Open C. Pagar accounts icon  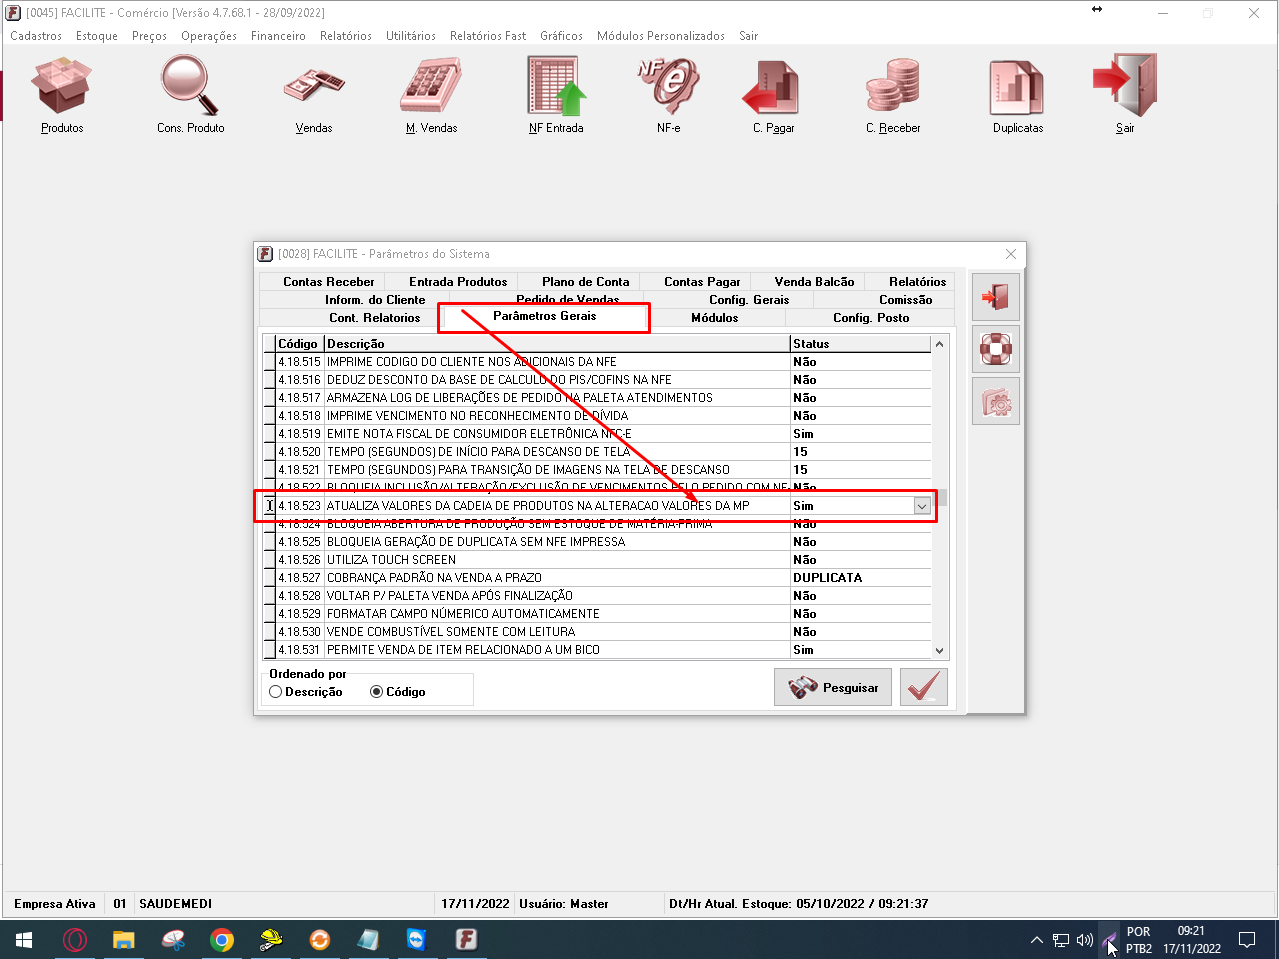(x=773, y=85)
